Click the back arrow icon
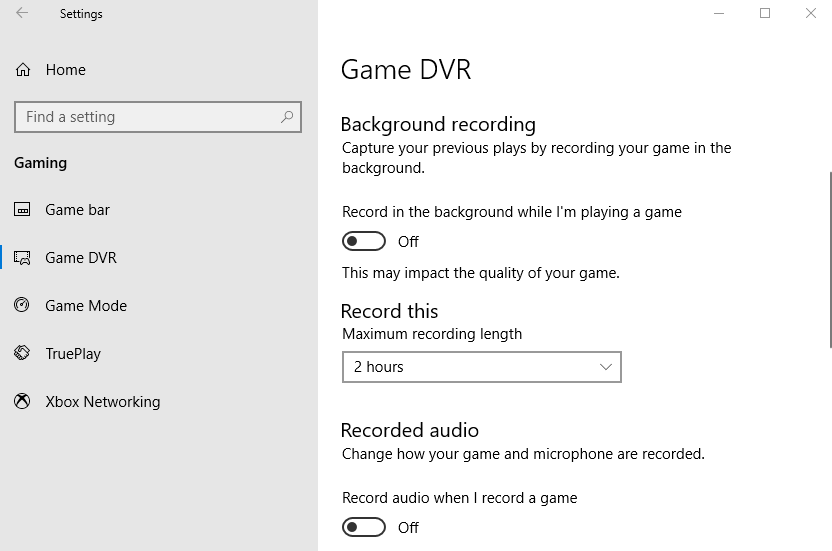Viewport: 832px width, 551px height. coord(22,13)
